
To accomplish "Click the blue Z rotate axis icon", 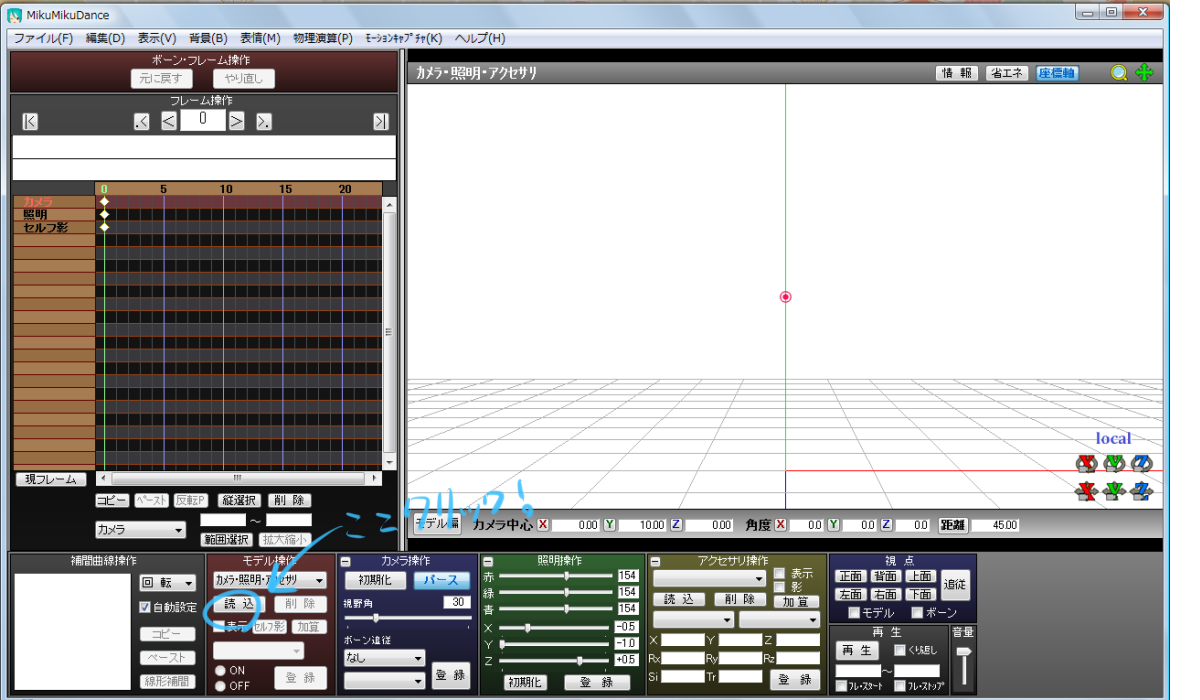I will [1142, 463].
